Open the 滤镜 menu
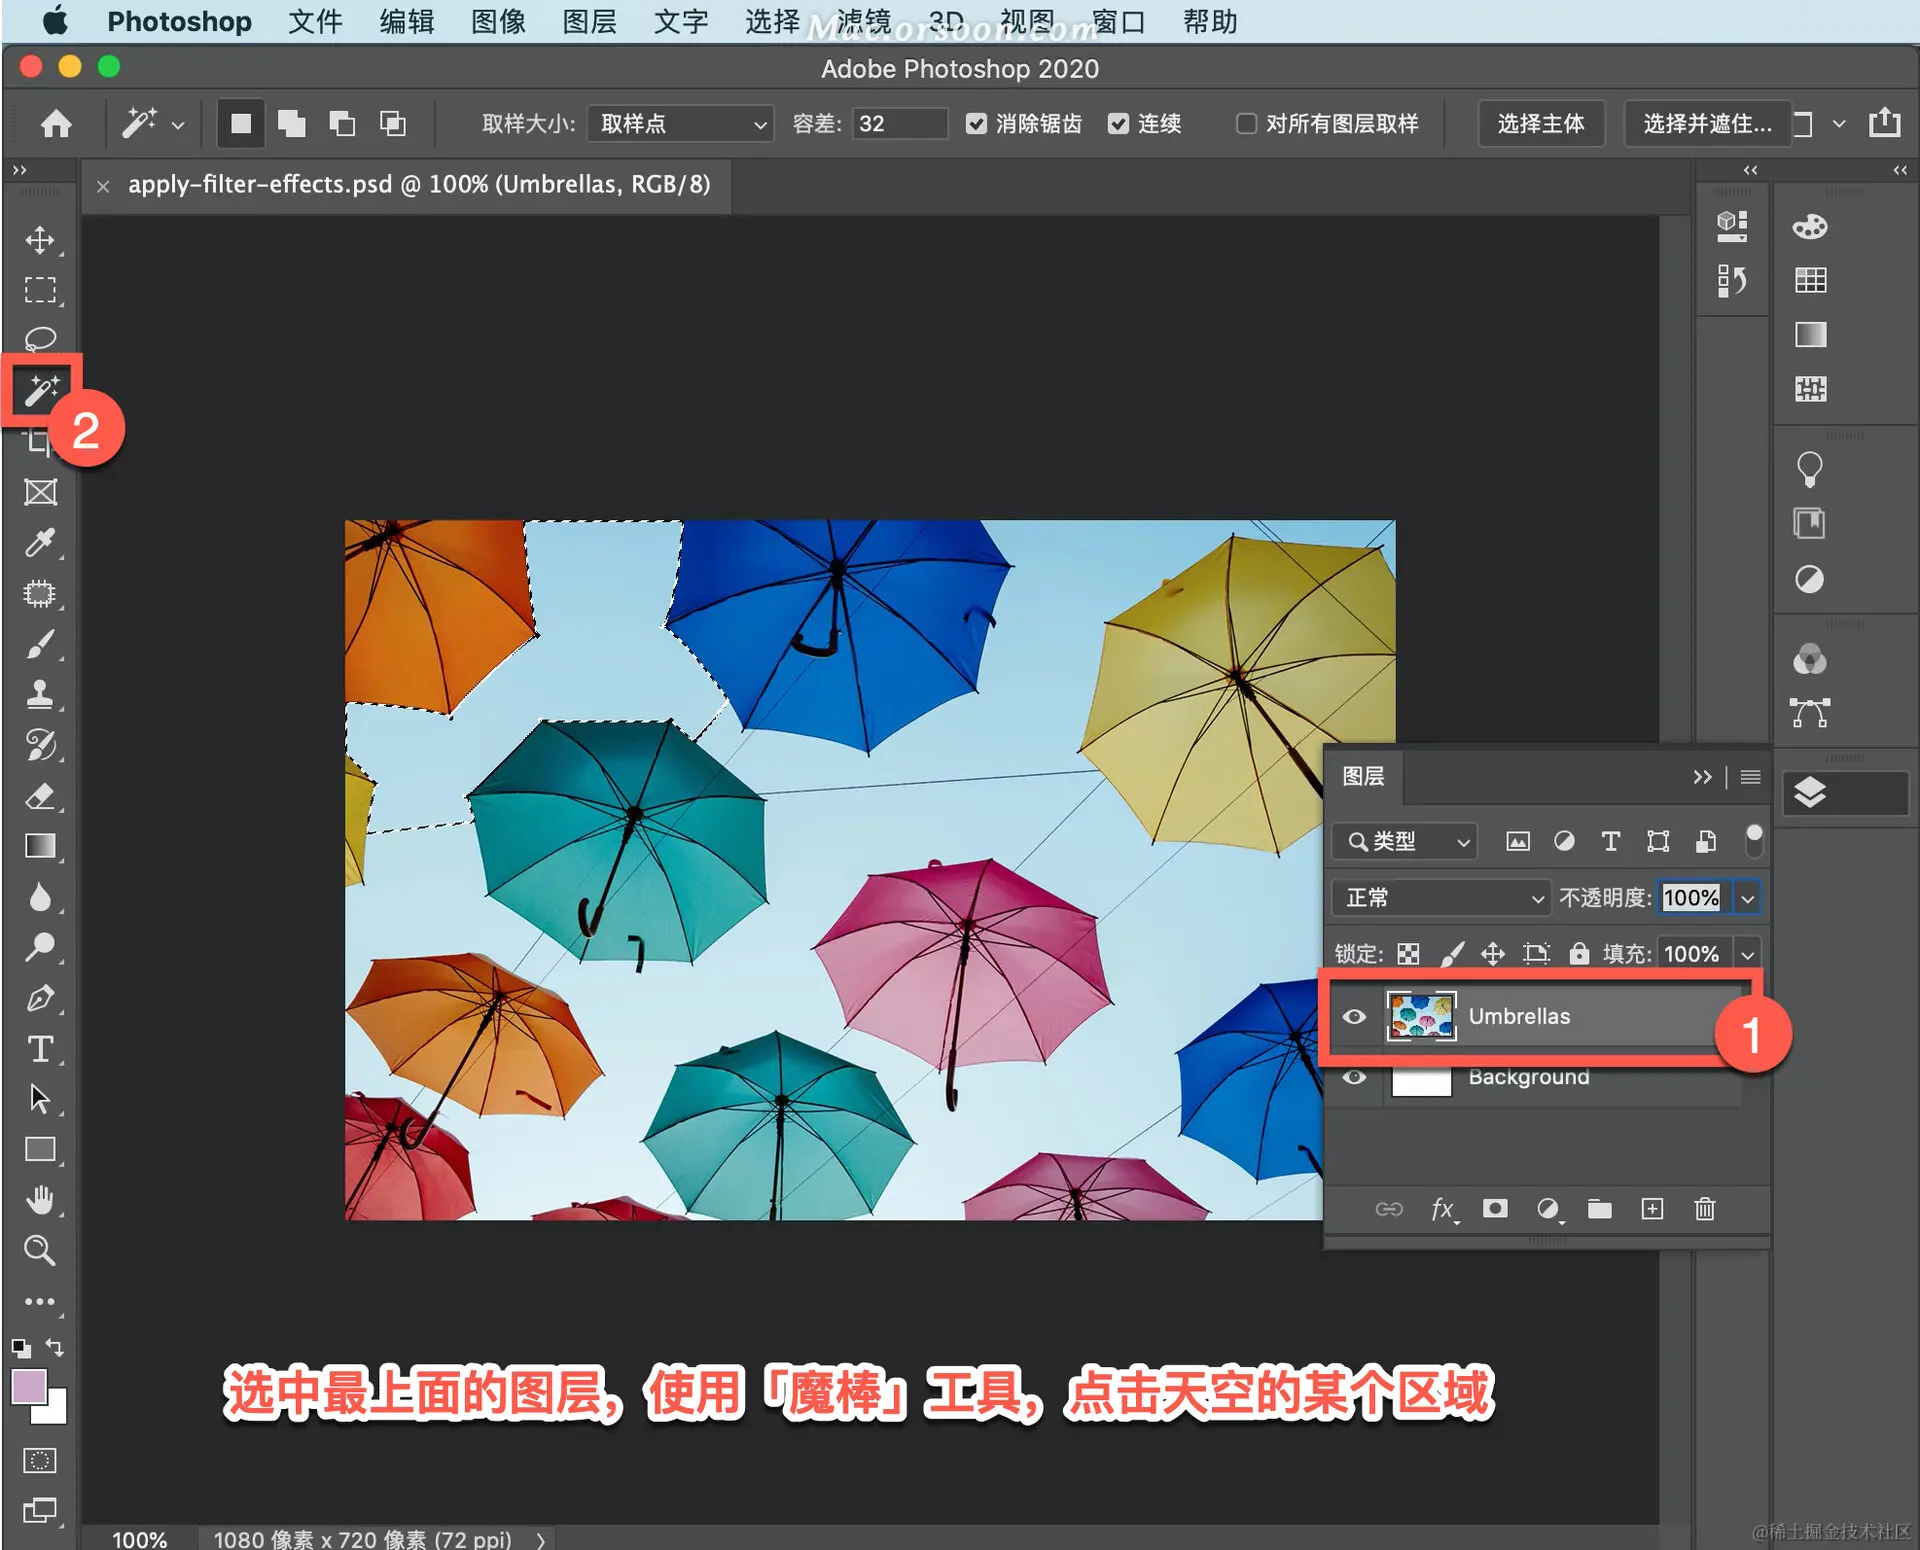 click(864, 21)
